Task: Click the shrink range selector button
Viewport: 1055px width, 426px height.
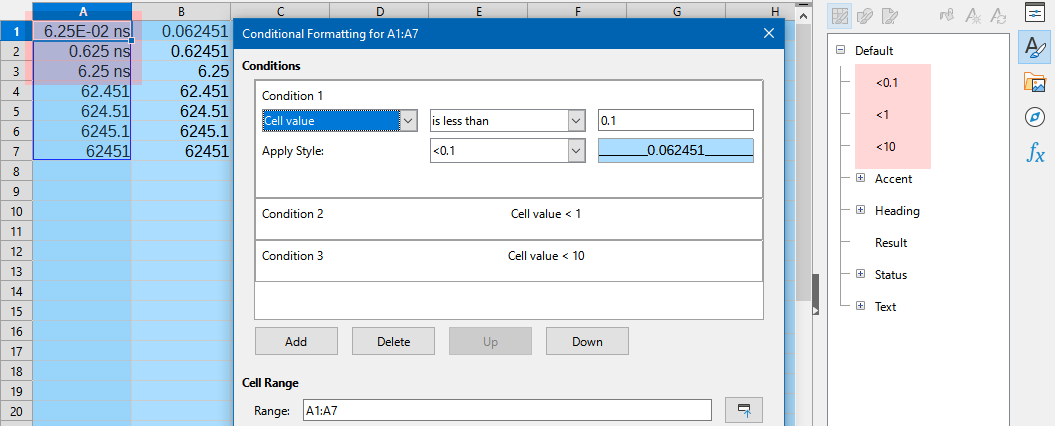Action: [742, 411]
